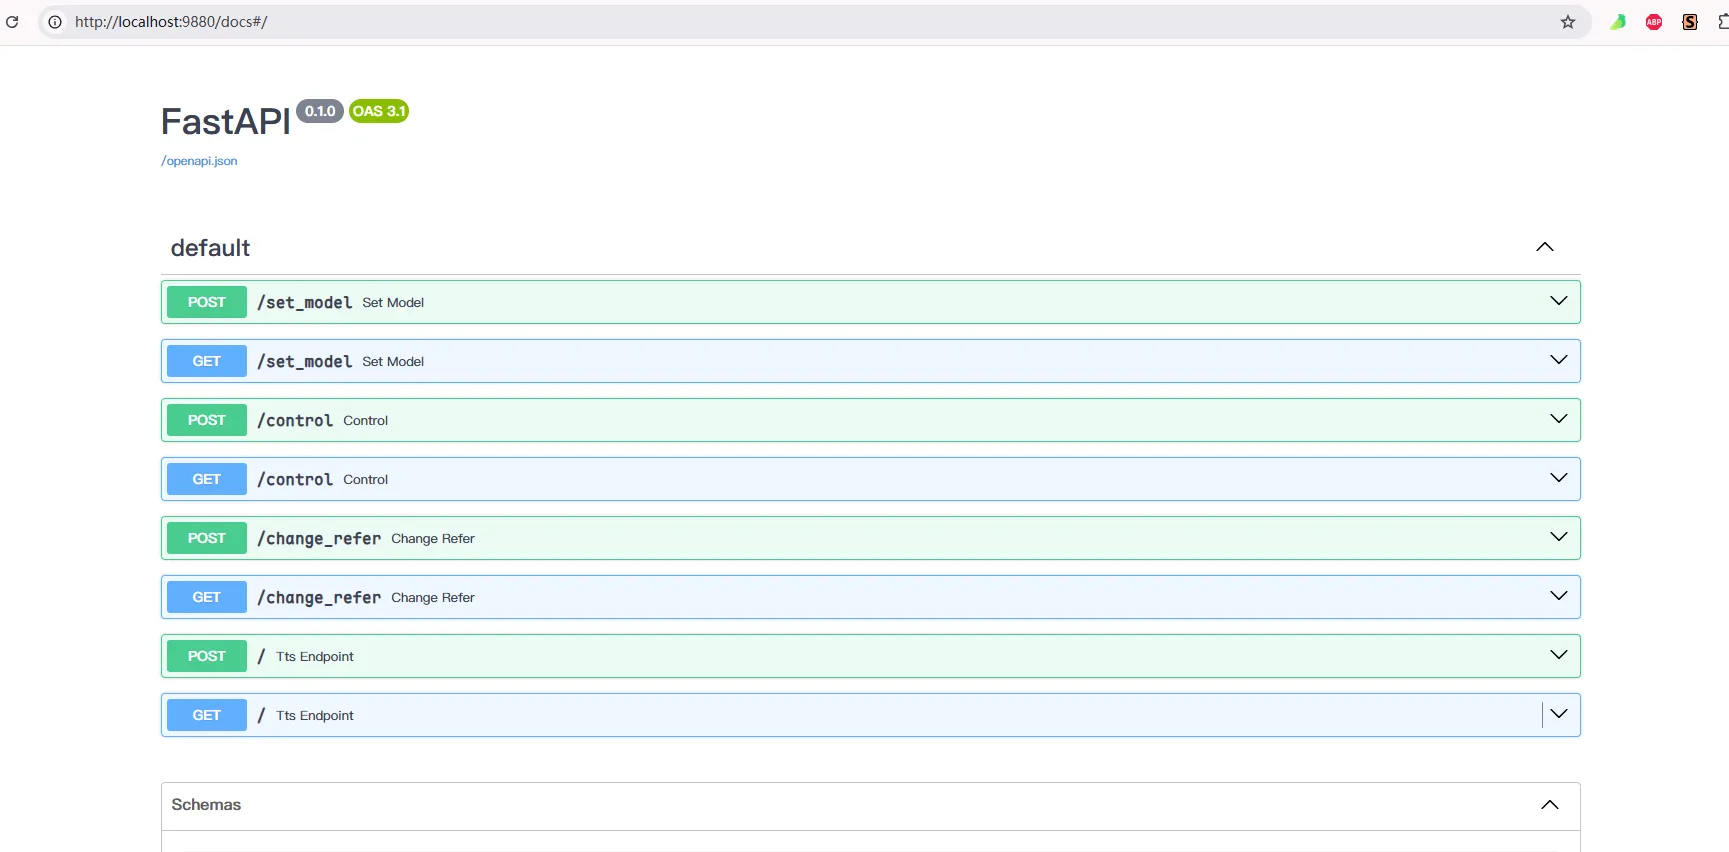Collapse the default section with its chevron

[x=1545, y=247]
